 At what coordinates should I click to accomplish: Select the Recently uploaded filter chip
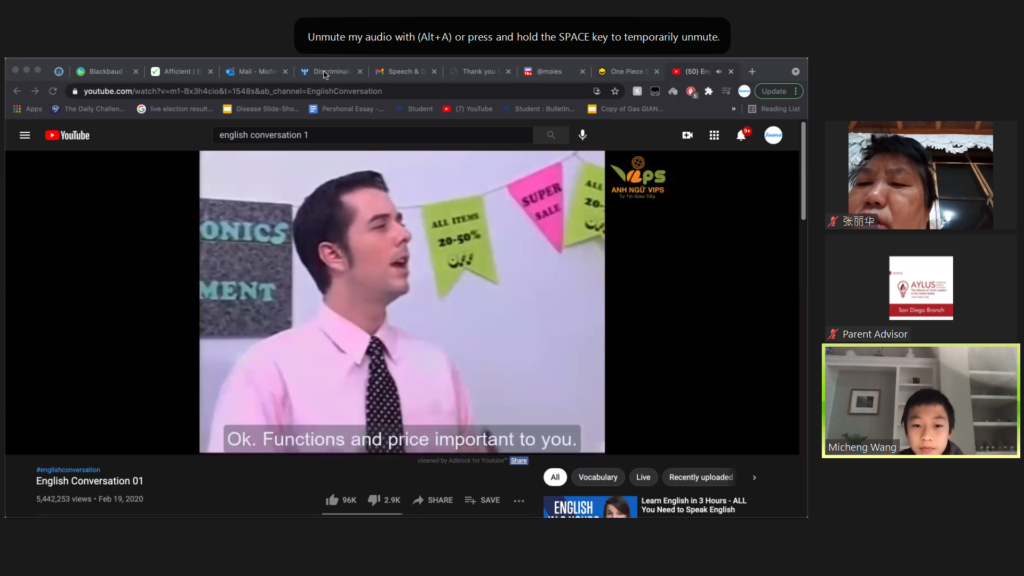(x=701, y=477)
